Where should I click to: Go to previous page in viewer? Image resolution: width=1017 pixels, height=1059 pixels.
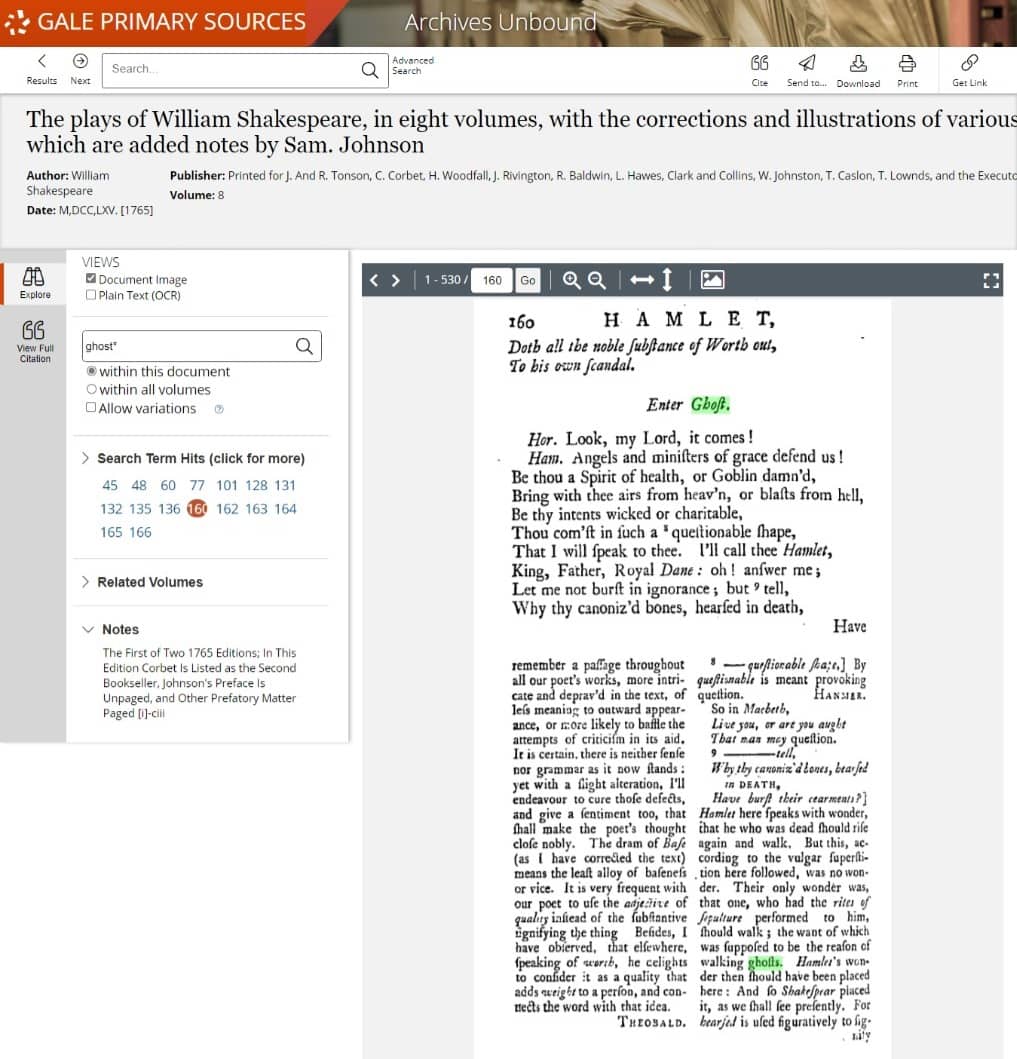point(374,280)
